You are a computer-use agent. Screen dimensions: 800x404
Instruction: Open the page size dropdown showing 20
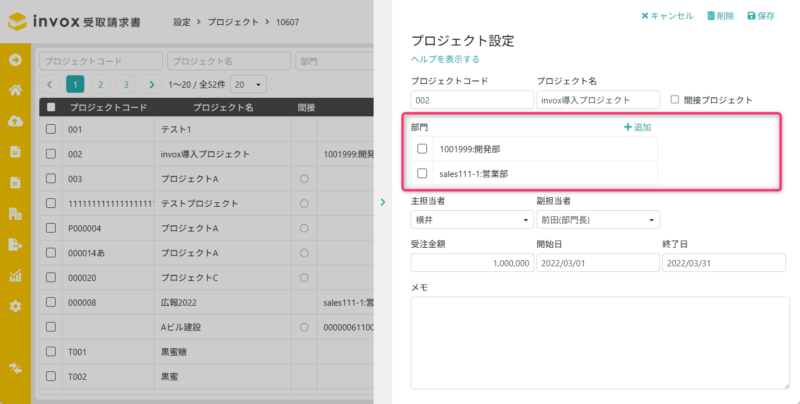click(x=247, y=85)
